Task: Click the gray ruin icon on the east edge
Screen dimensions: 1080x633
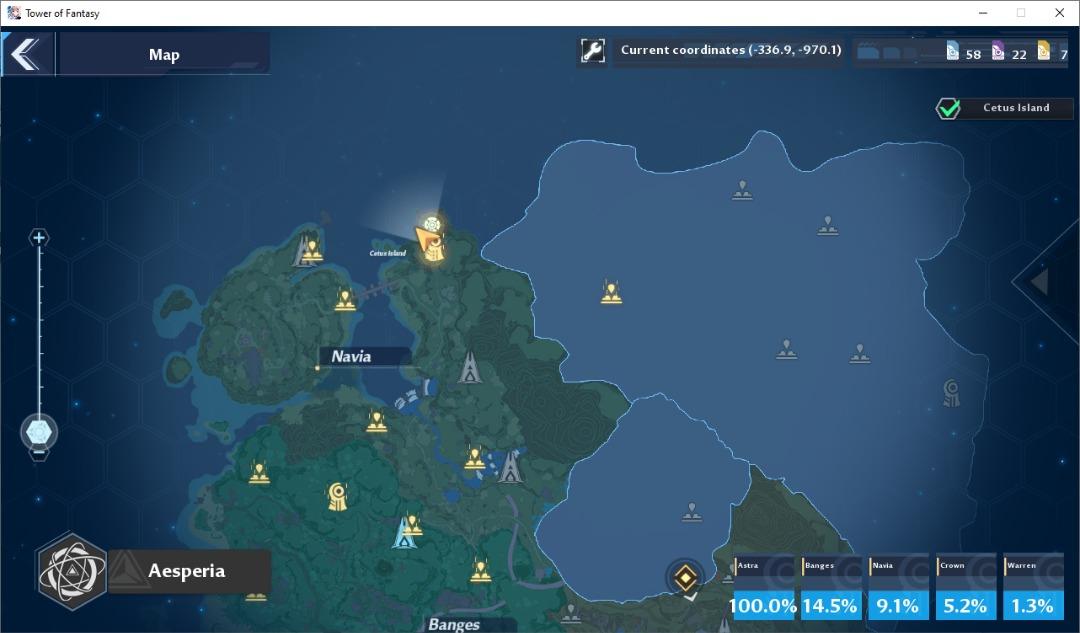Action: point(951,392)
